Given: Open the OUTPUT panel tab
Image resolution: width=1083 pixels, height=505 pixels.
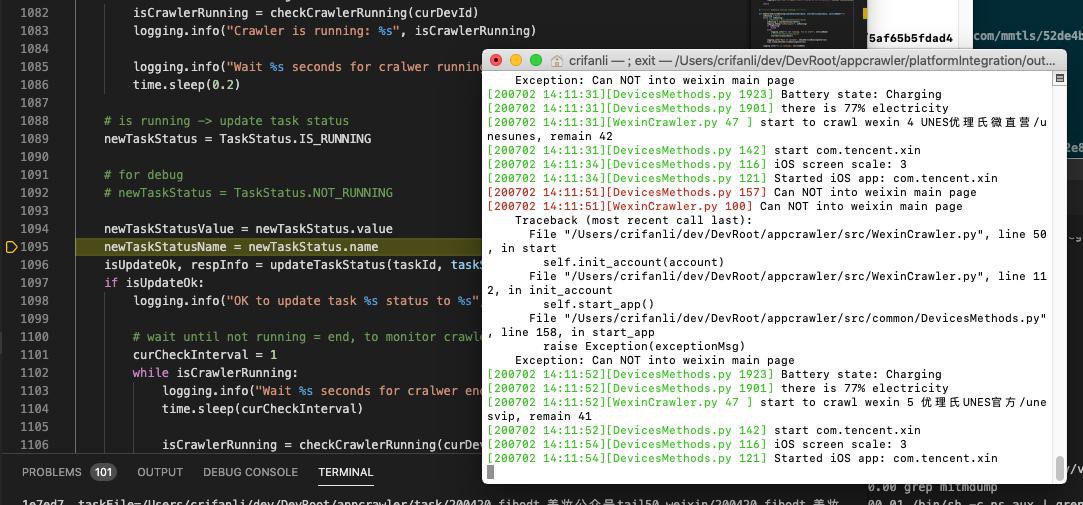Looking at the screenshot, I should click(x=160, y=472).
